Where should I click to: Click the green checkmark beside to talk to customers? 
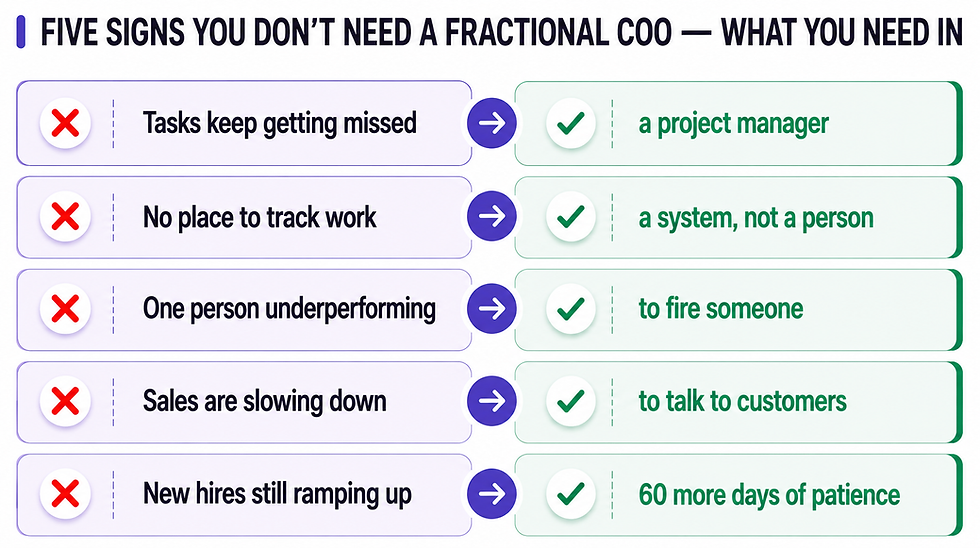[x=571, y=401]
